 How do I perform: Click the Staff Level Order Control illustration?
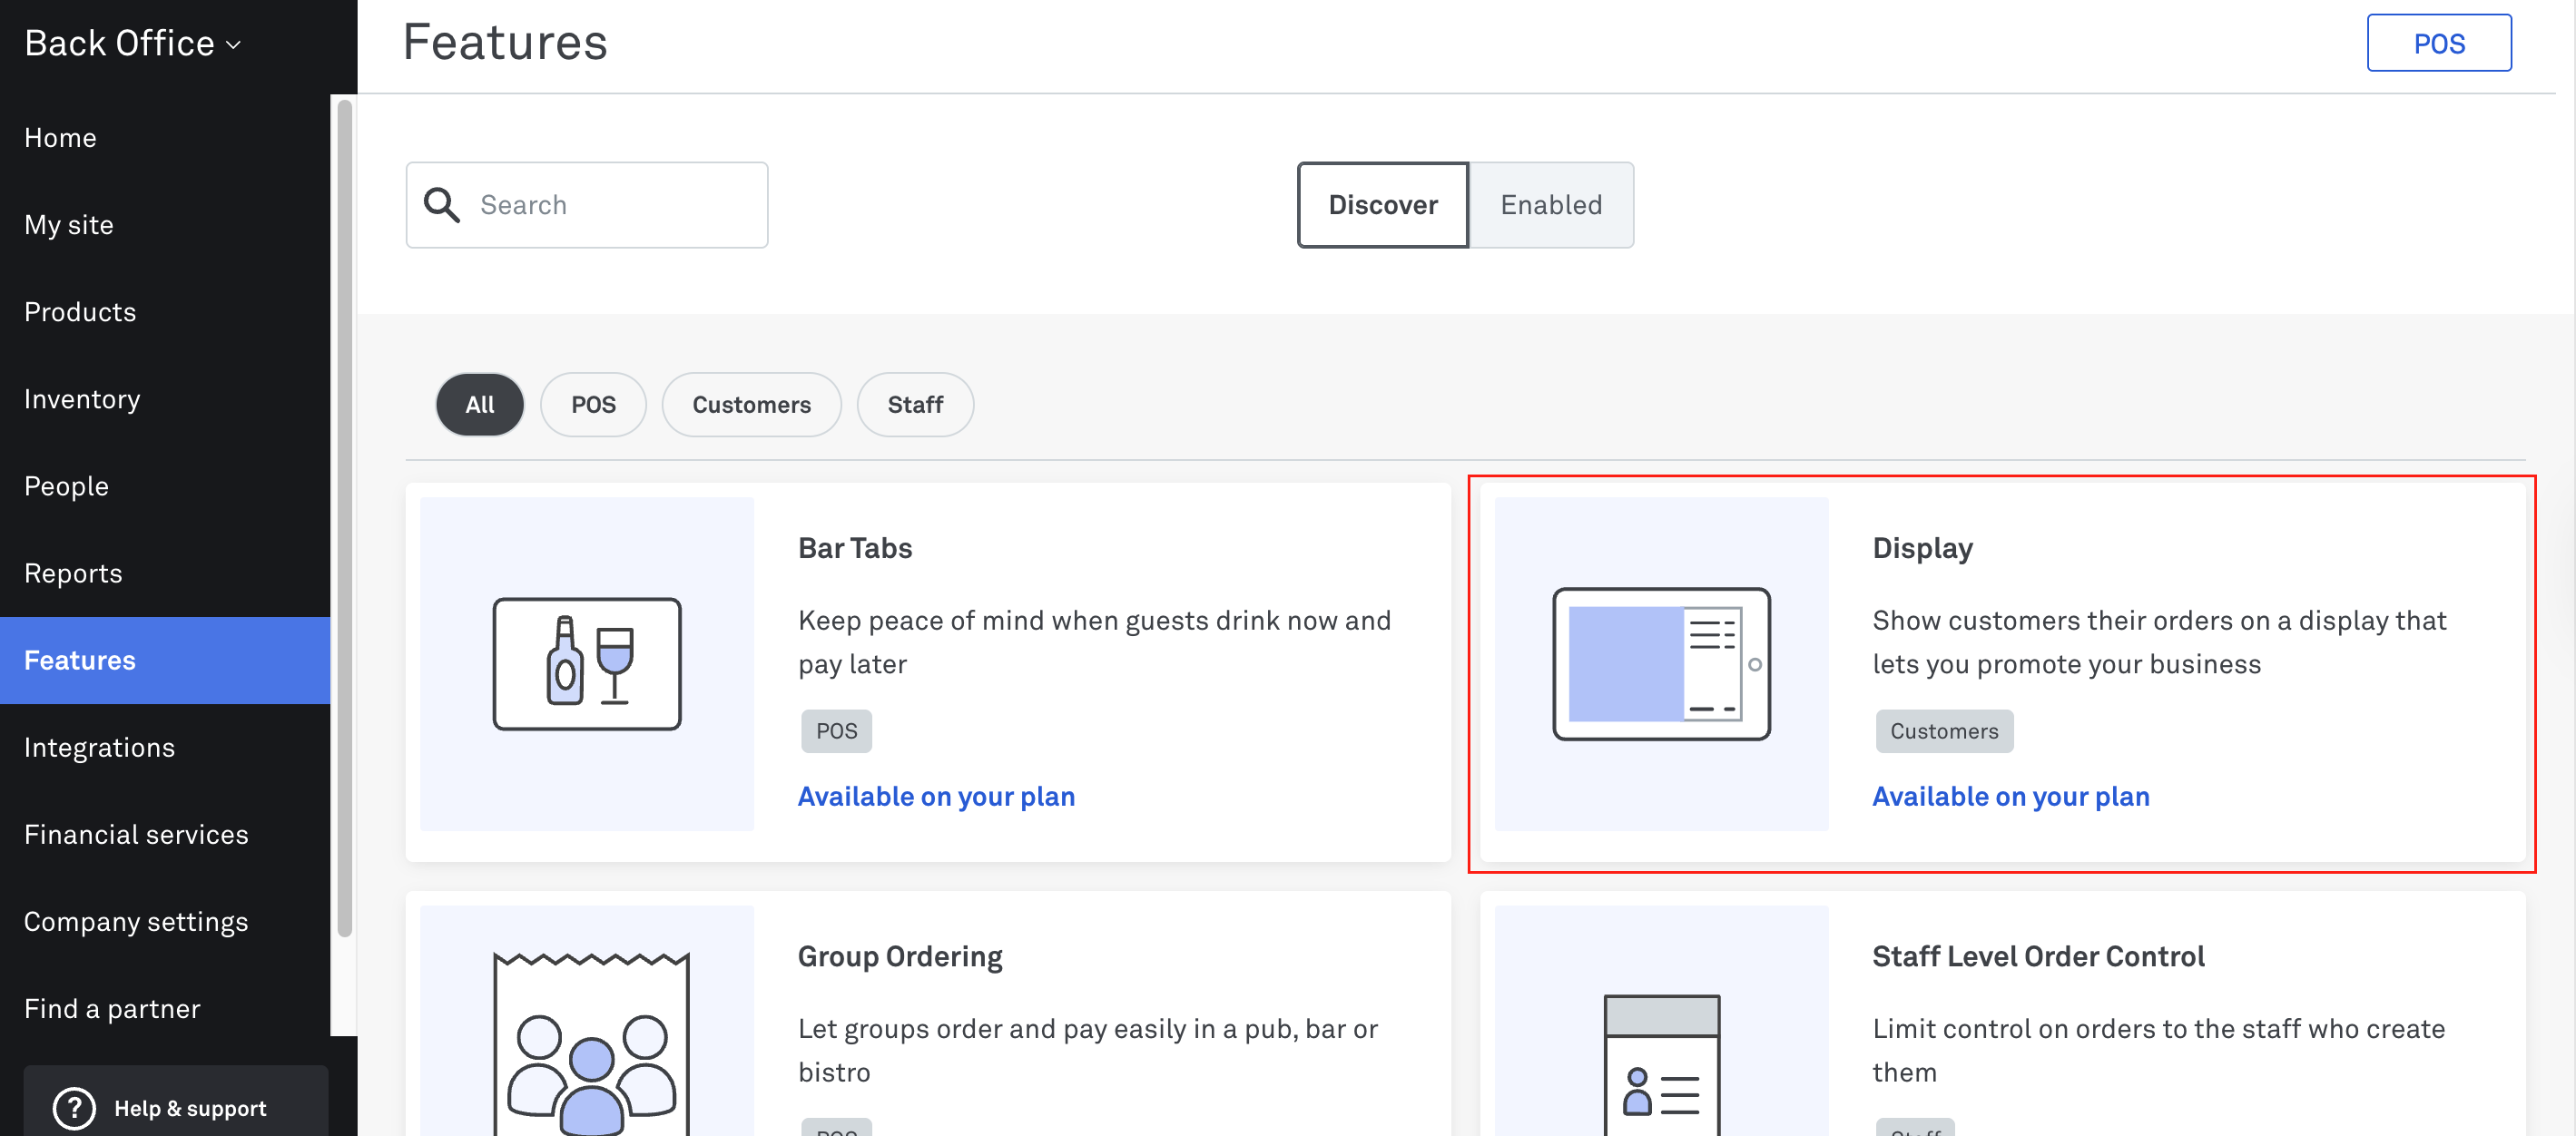(x=1661, y=1065)
